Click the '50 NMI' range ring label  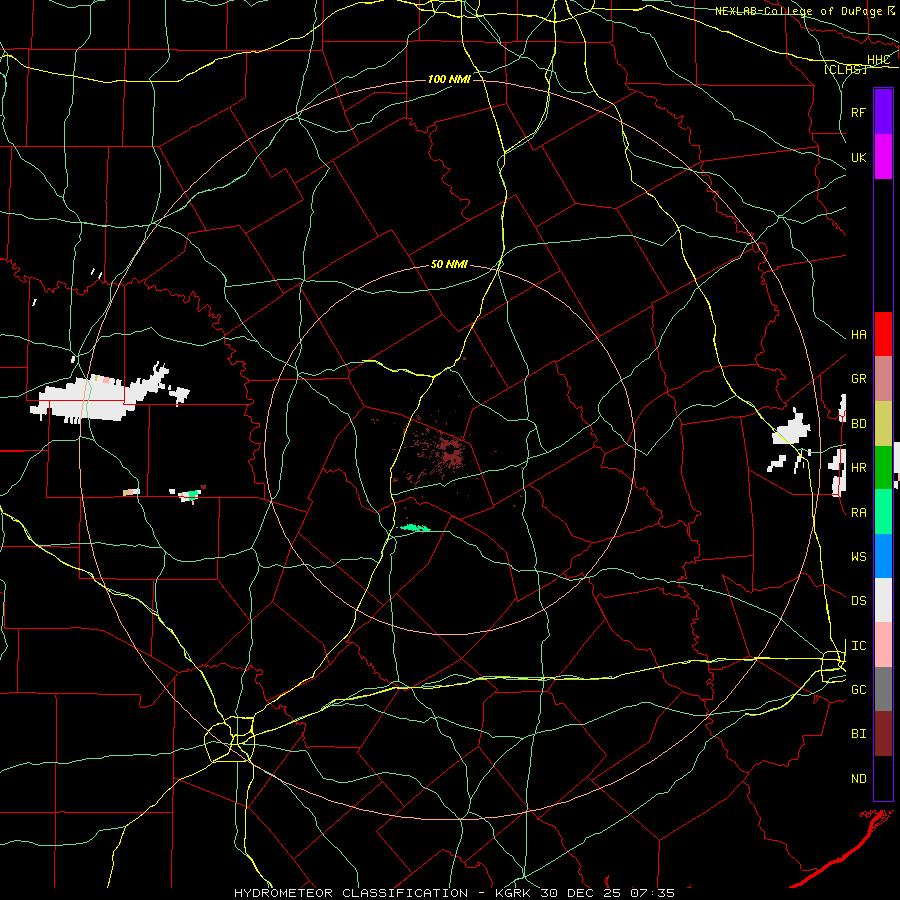point(449,264)
